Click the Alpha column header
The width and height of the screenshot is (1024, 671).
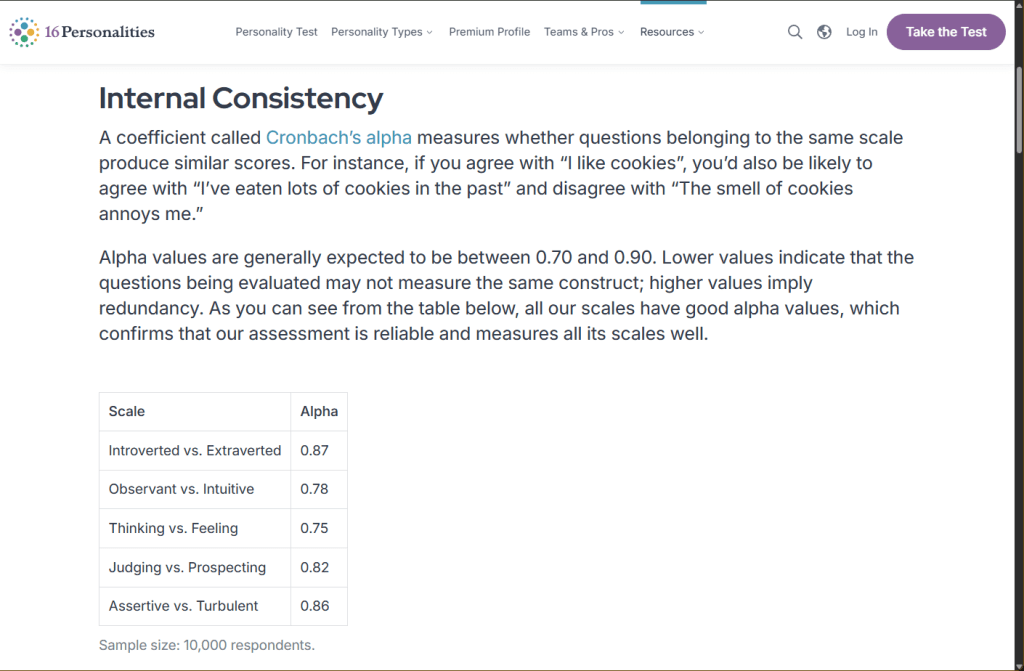[319, 411]
